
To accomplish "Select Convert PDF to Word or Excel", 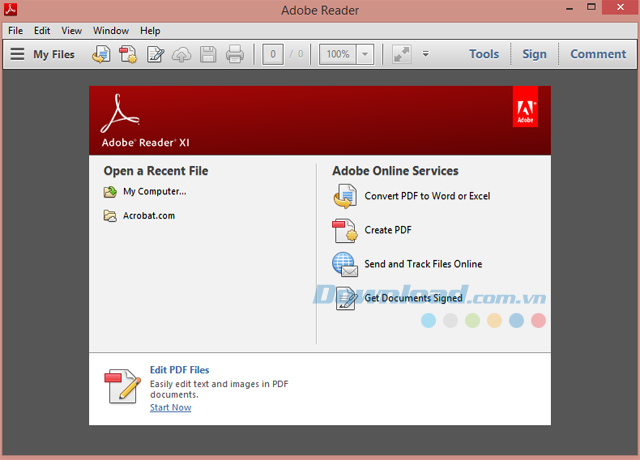I will click(427, 196).
